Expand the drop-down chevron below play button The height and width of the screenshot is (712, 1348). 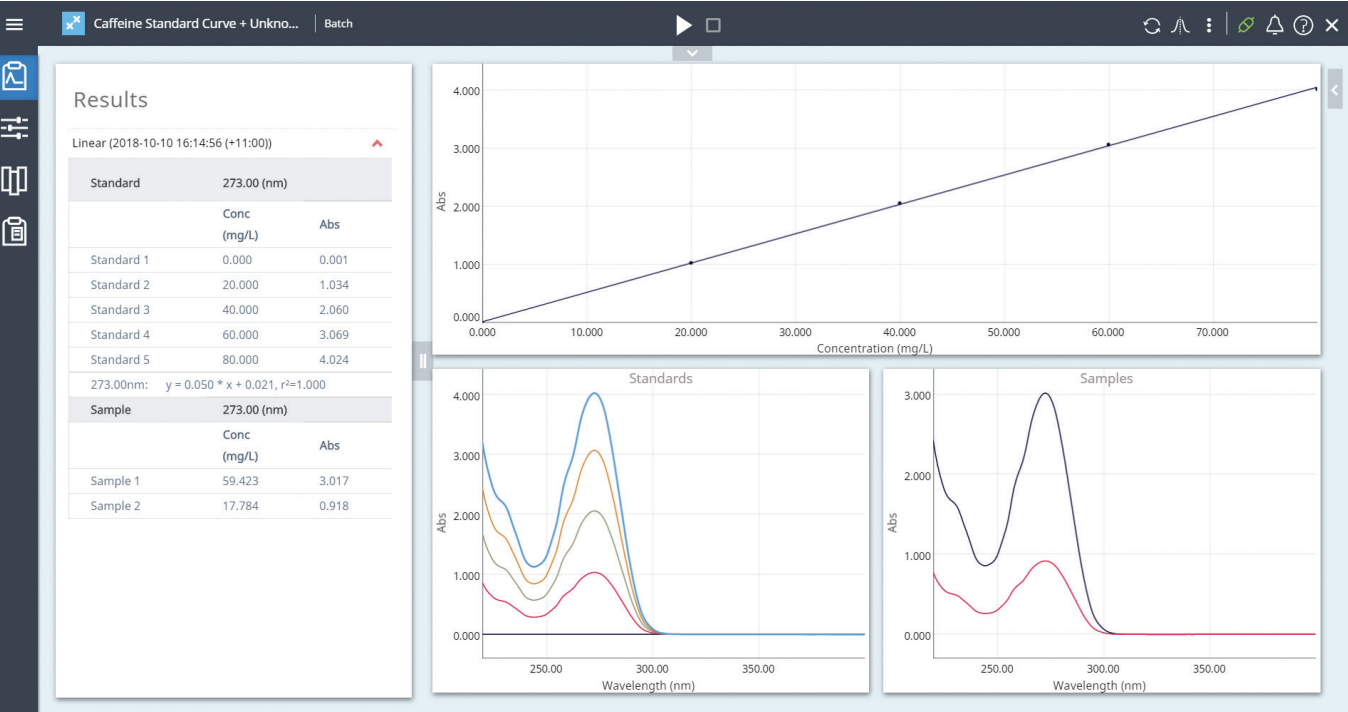point(692,52)
